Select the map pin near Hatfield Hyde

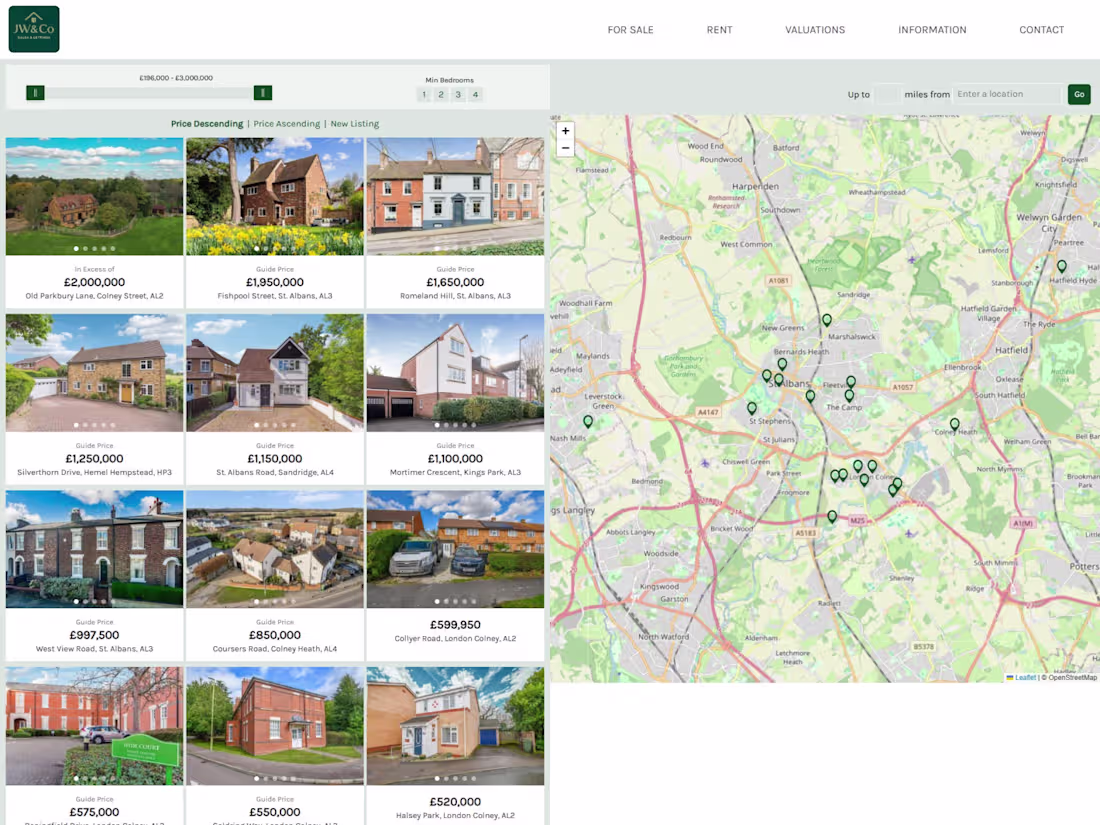tap(1061, 266)
